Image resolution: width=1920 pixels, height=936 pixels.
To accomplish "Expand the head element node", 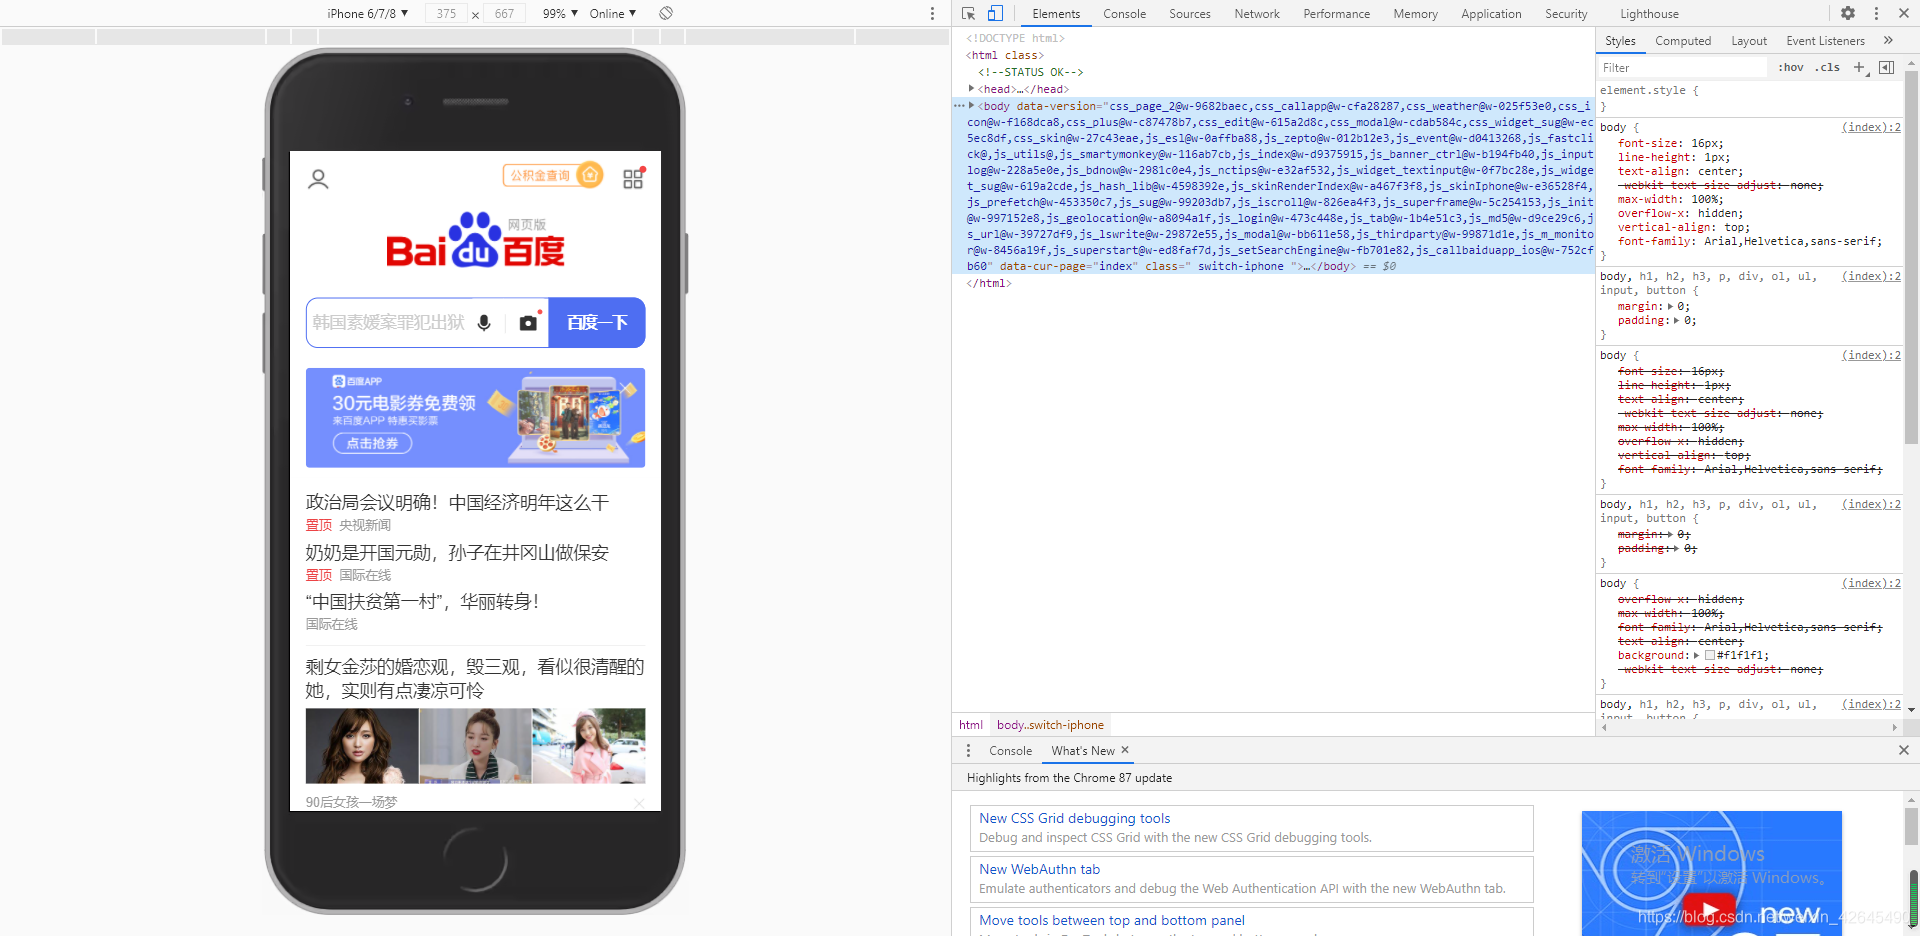I will (x=971, y=89).
